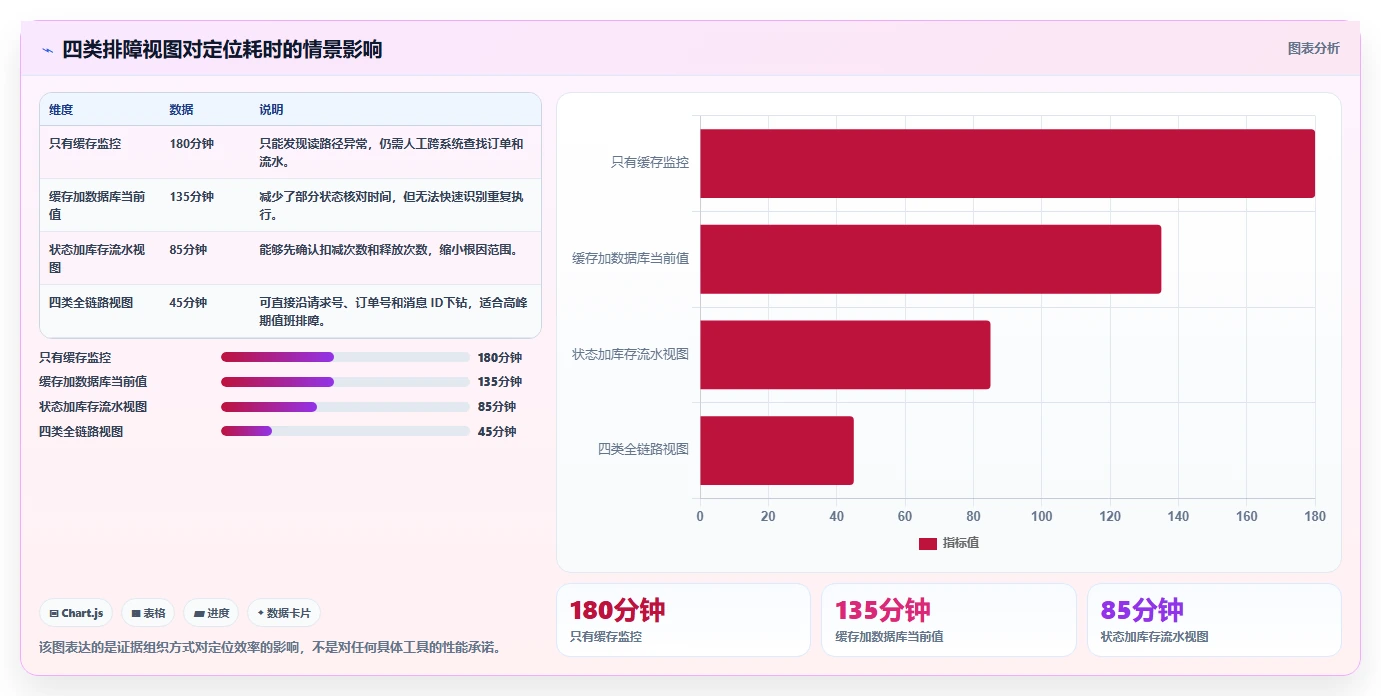Click the 180分钟 data card
Screen dimensions: 1381x696
click(683, 620)
